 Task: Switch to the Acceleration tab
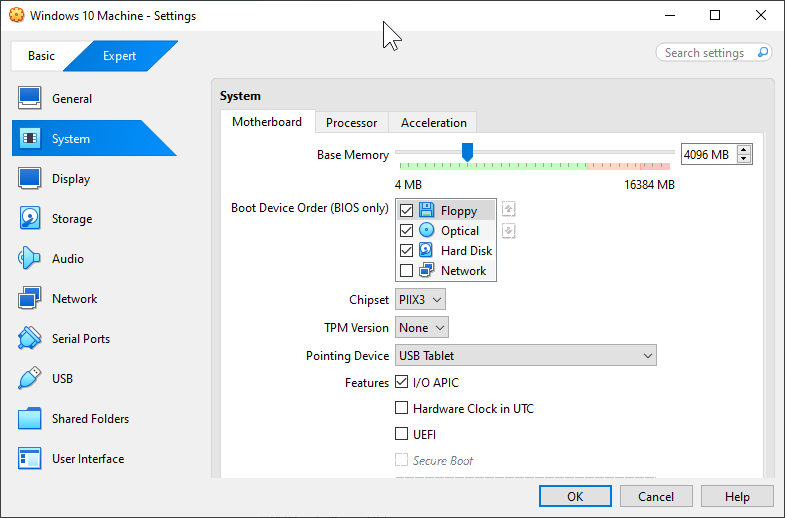pyautogui.click(x=433, y=123)
